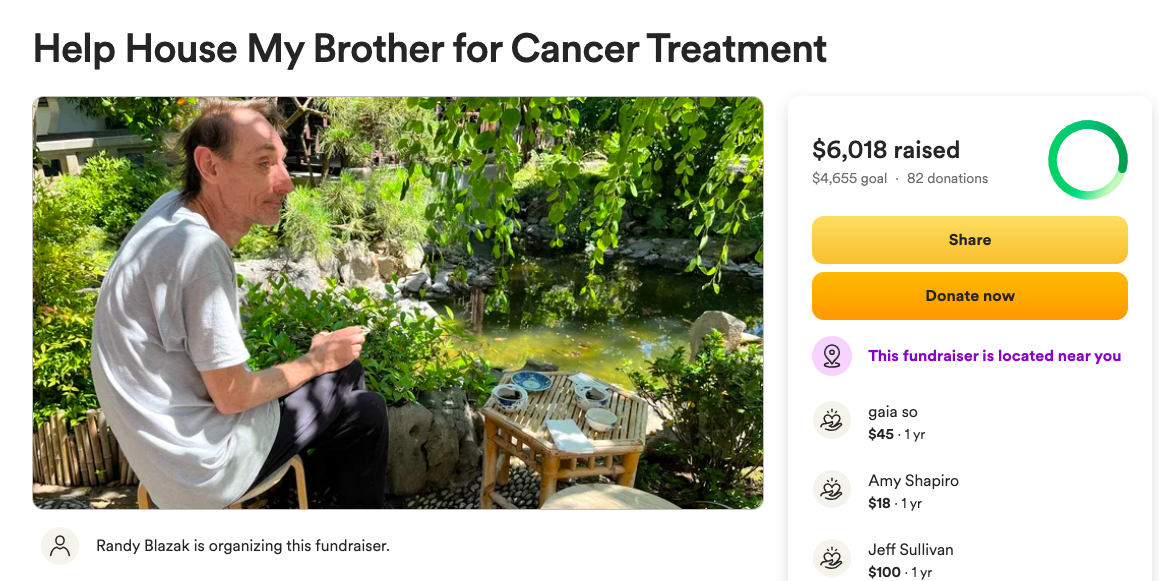Open the '82 donations' list
Viewport: 1159px width, 581px height.
947,179
